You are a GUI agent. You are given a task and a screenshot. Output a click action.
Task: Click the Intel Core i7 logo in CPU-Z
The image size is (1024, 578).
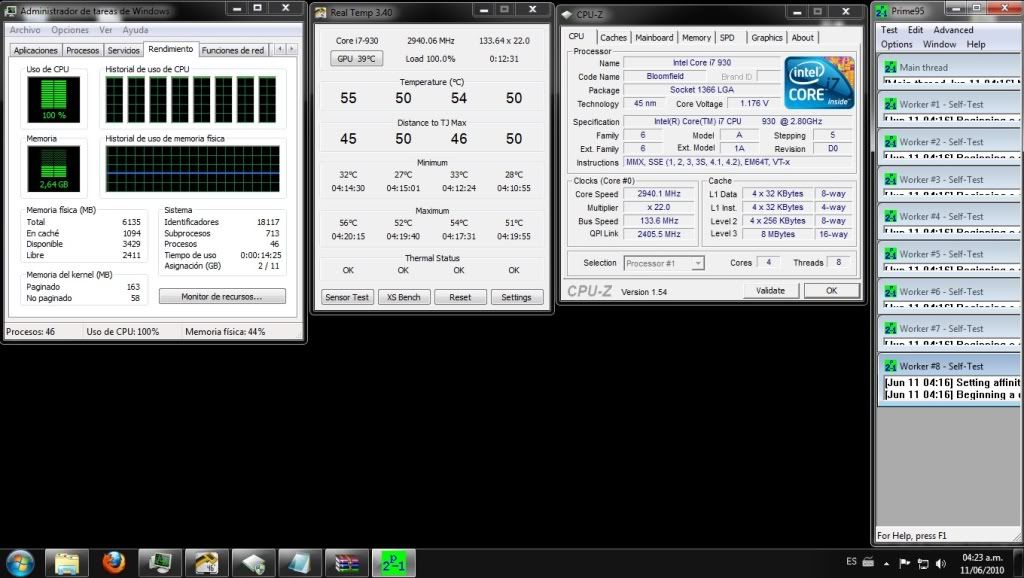coord(819,83)
